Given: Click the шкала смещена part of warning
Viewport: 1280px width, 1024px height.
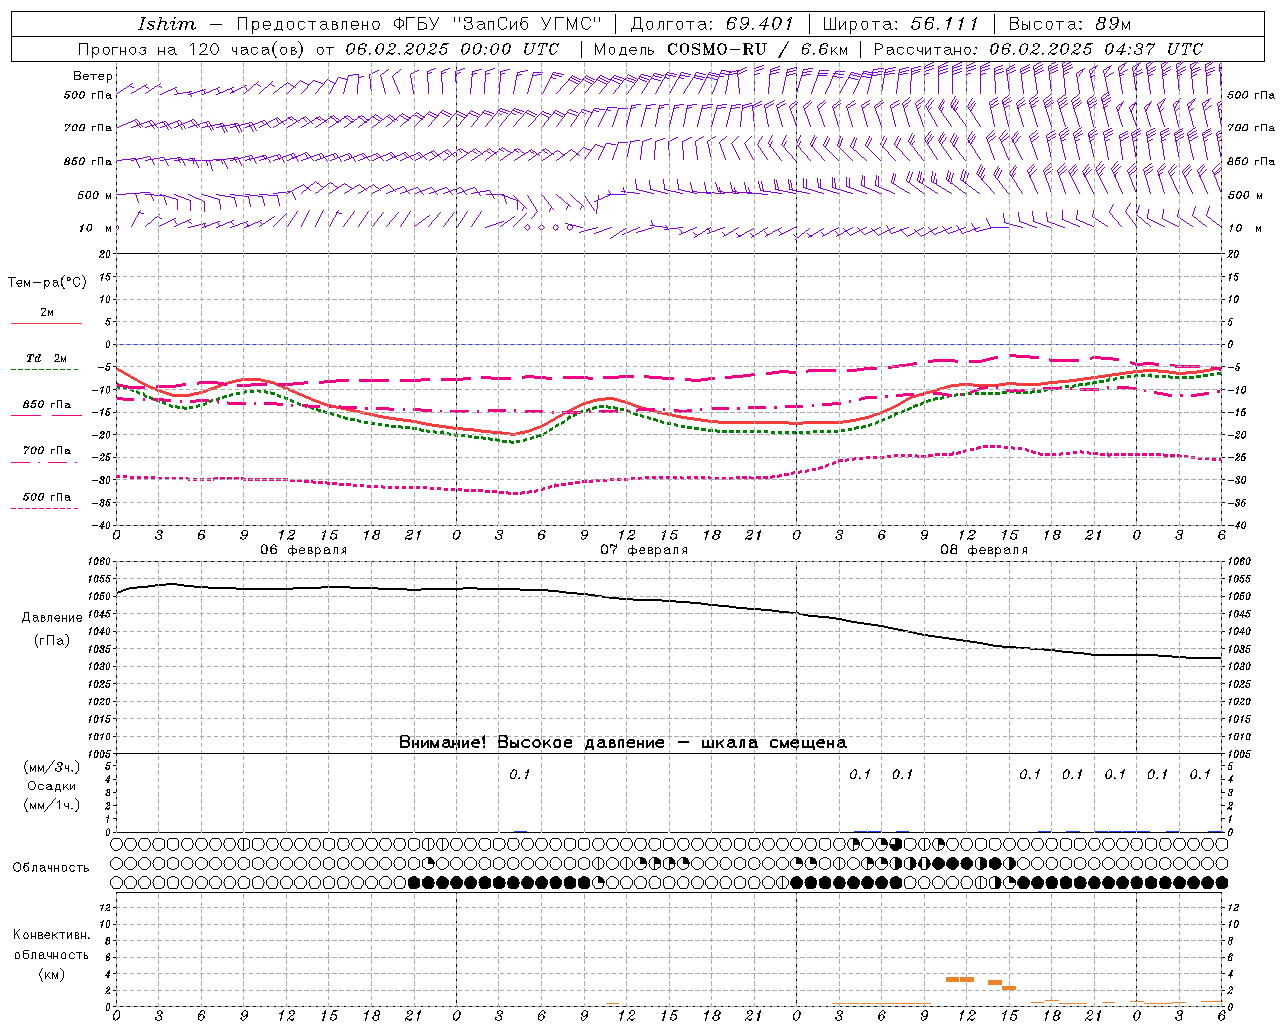Looking at the screenshot, I should [x=774, y=743].
